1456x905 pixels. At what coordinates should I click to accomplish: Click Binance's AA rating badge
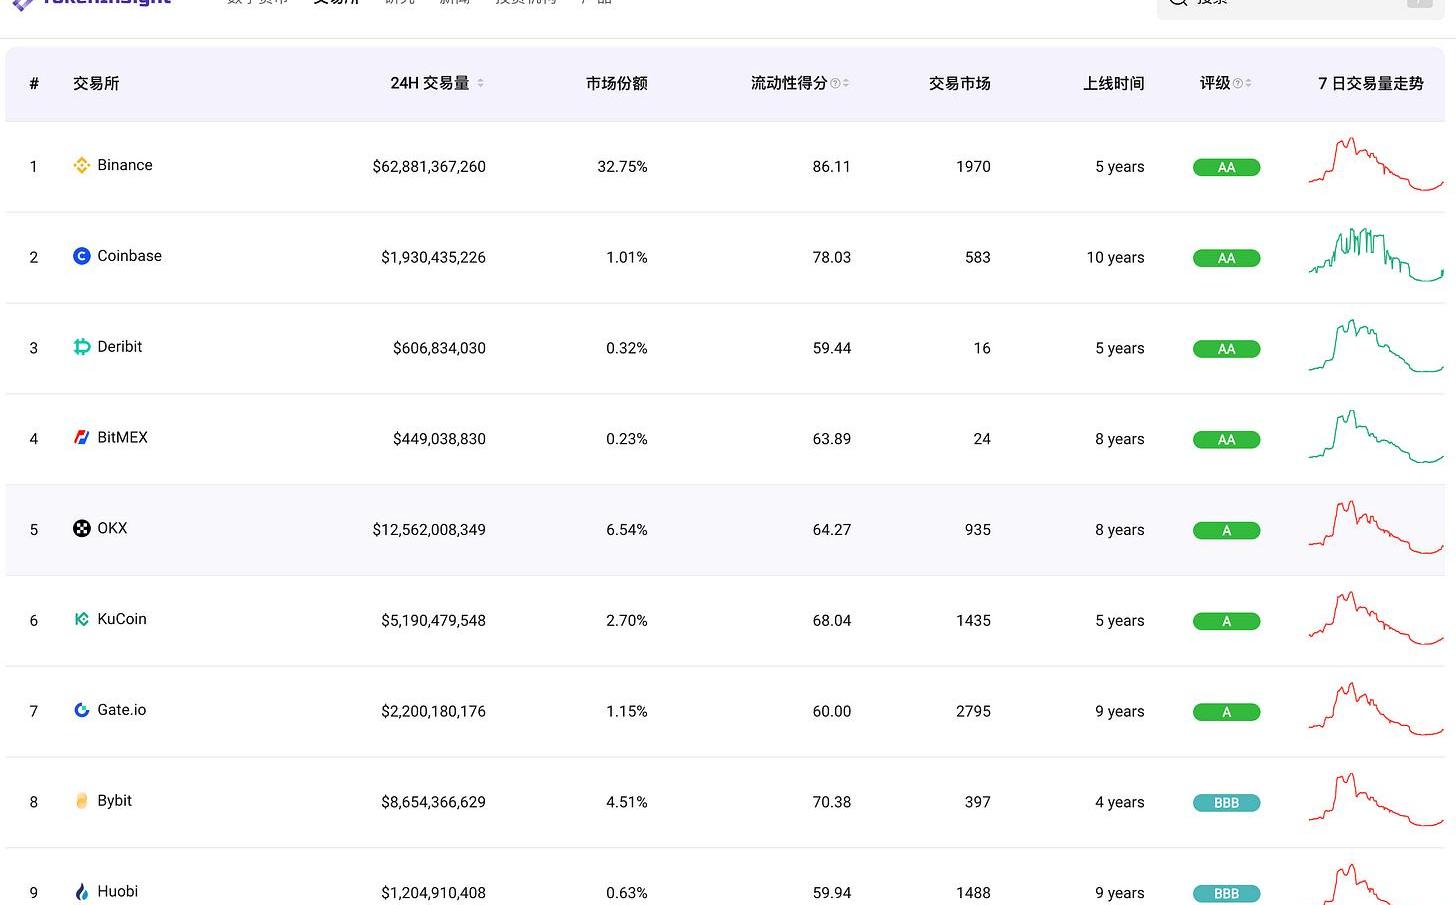click(x=1226, y=167)
